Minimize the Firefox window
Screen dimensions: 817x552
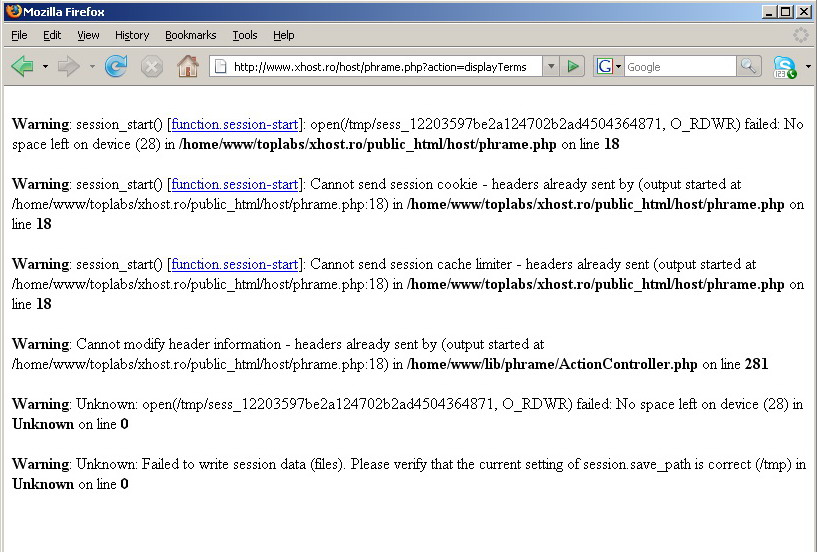coord(769,11)
